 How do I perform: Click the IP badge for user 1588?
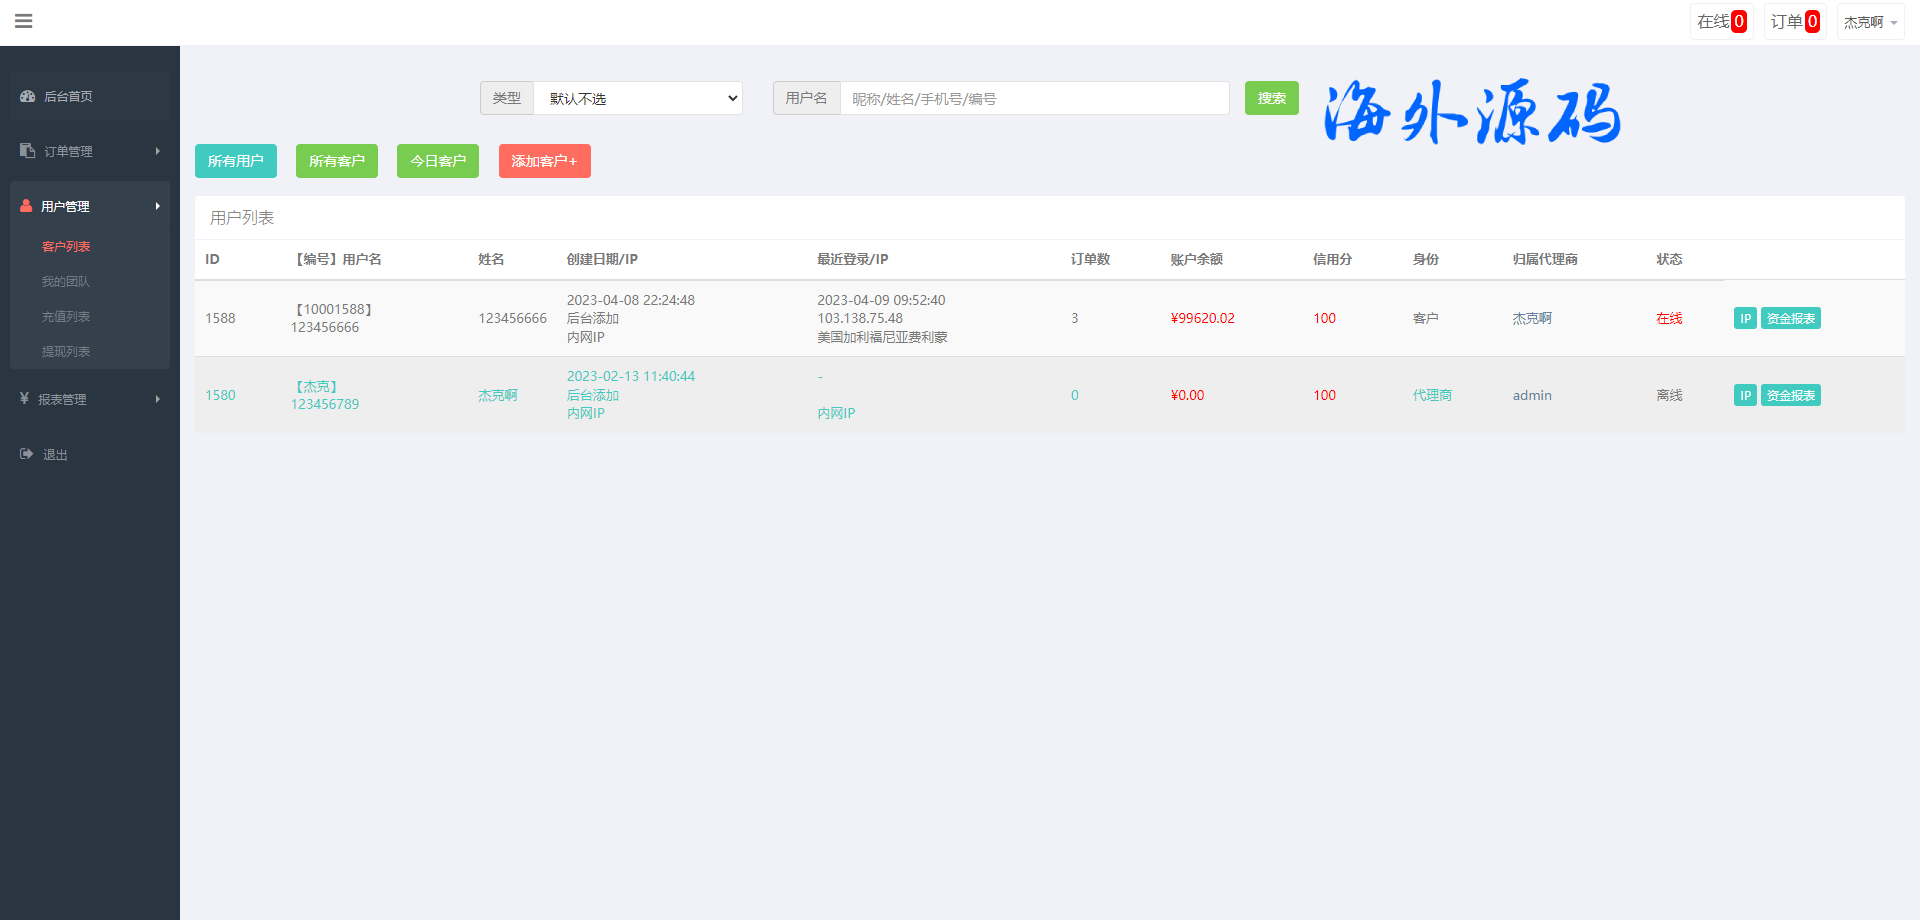point(1744,318)
